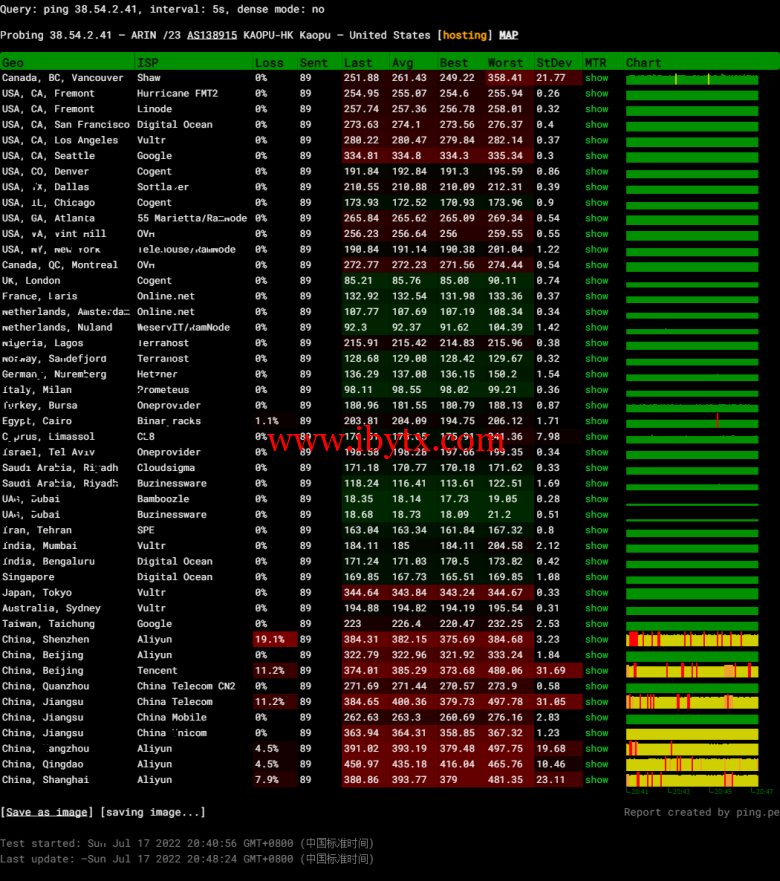Click the ISP column header
The width and height of the screenshot is (780, 881).
[x=147, y=63]
